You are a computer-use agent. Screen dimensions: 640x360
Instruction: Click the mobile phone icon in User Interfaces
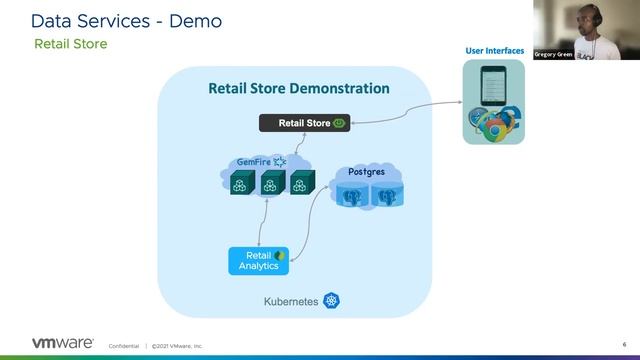(493, 86)
